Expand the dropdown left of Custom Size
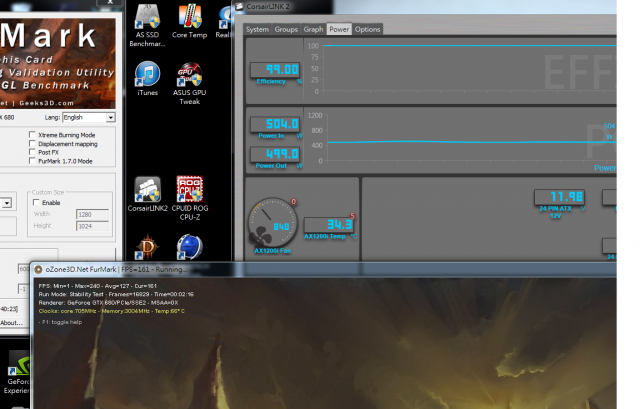This screenshot has height=409, width=640. click(7, 203)
